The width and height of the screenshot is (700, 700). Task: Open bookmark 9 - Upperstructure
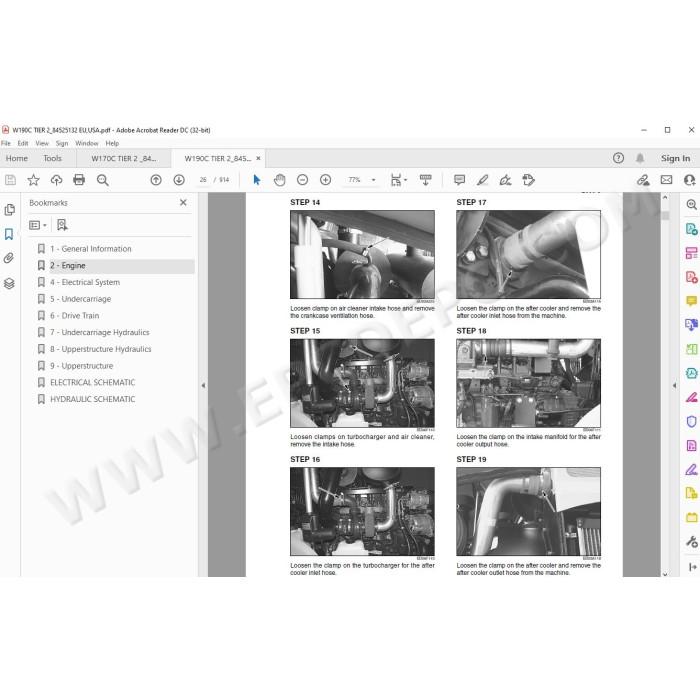81,366
